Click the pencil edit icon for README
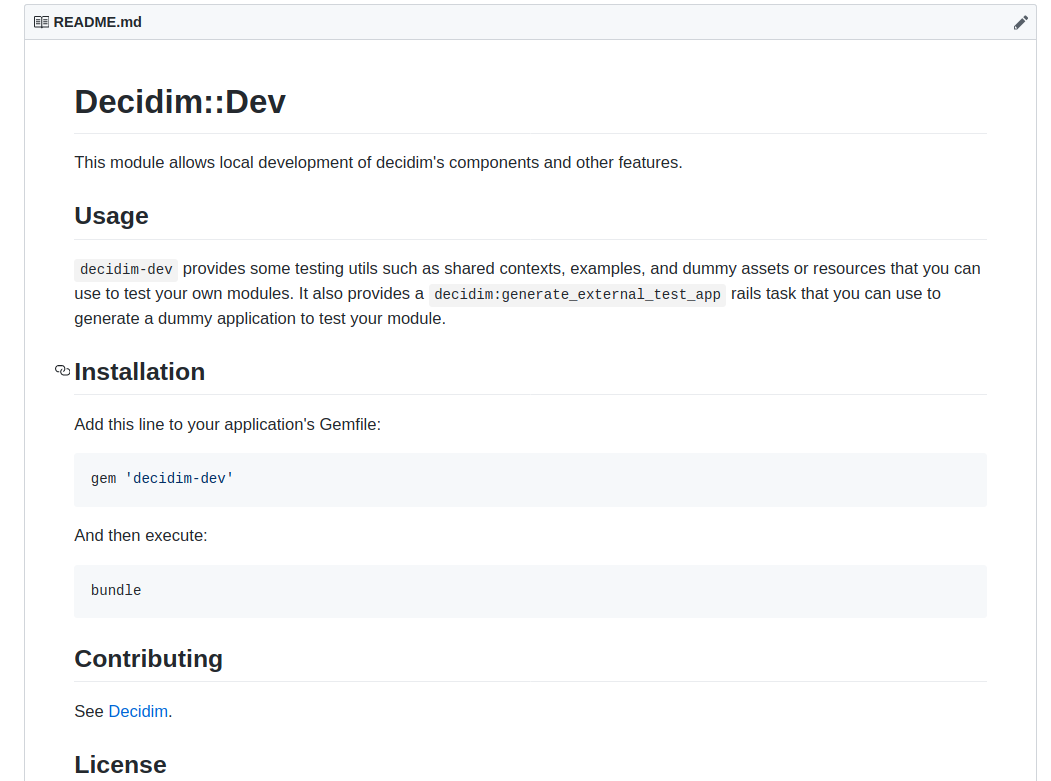 tap(1020, 22)
